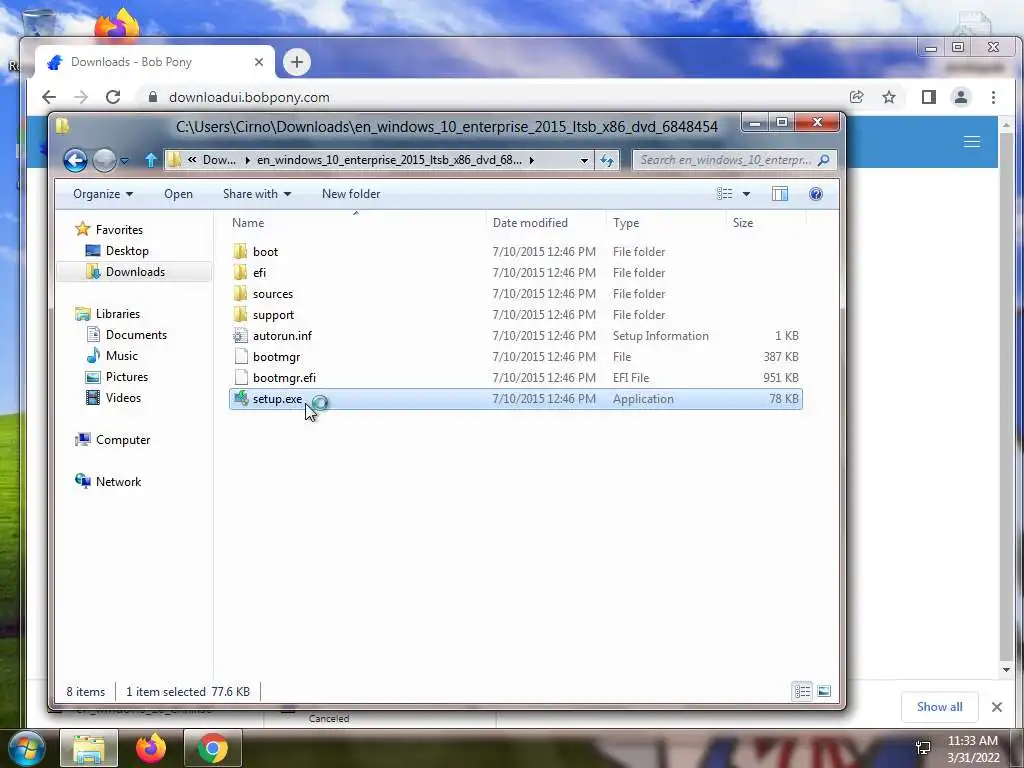Click the Refresh button beside address bar
Viewport: 1024px width, 768px height.
pyautogui.click(x=607, y=160)
